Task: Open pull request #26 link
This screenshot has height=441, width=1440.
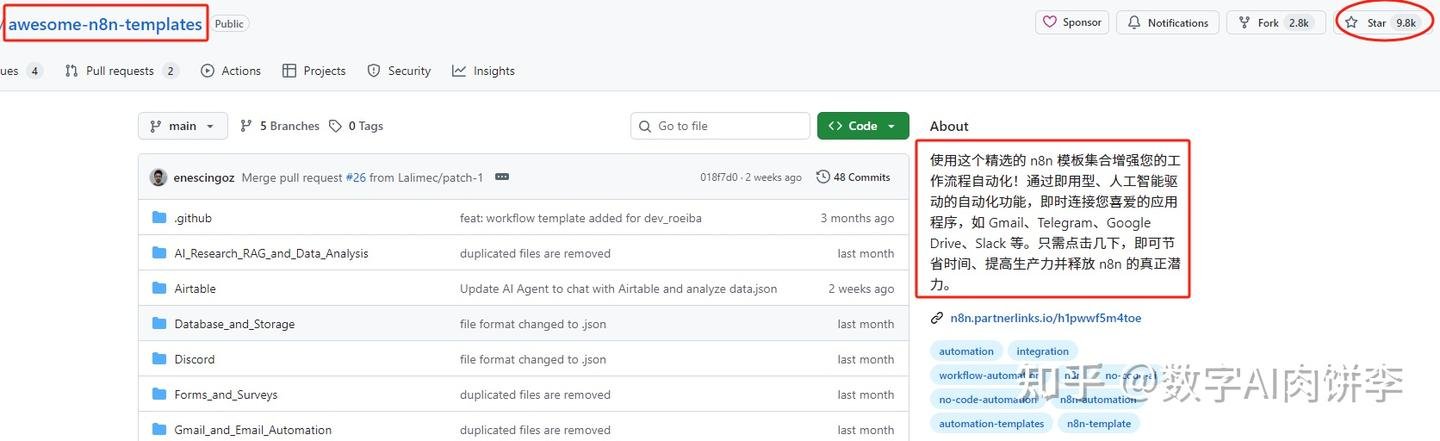Action: [x=356, y=177]
